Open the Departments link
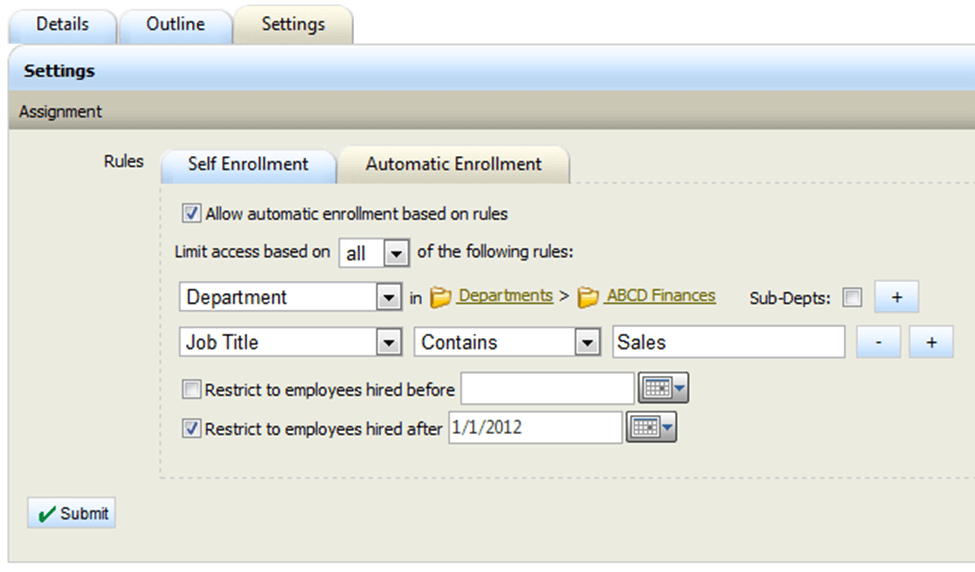This screenshot has height=572, width=975. pyautogui.click(x=505, y=296)
